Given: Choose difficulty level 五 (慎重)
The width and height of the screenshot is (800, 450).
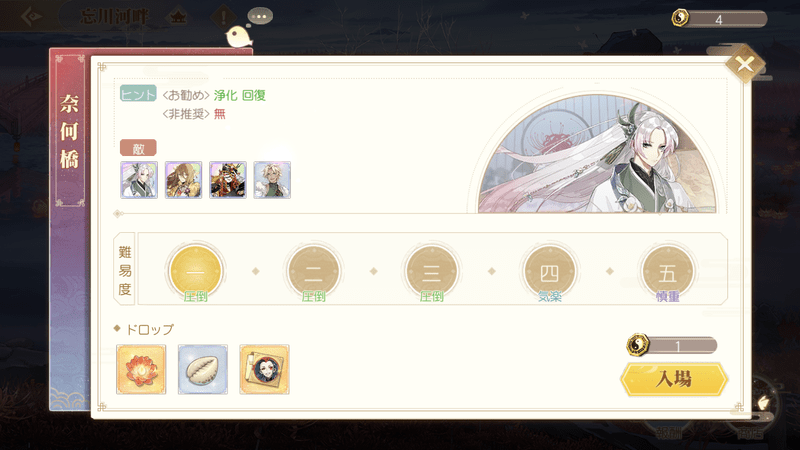Looking at the screenshot, I should [667, 271].
